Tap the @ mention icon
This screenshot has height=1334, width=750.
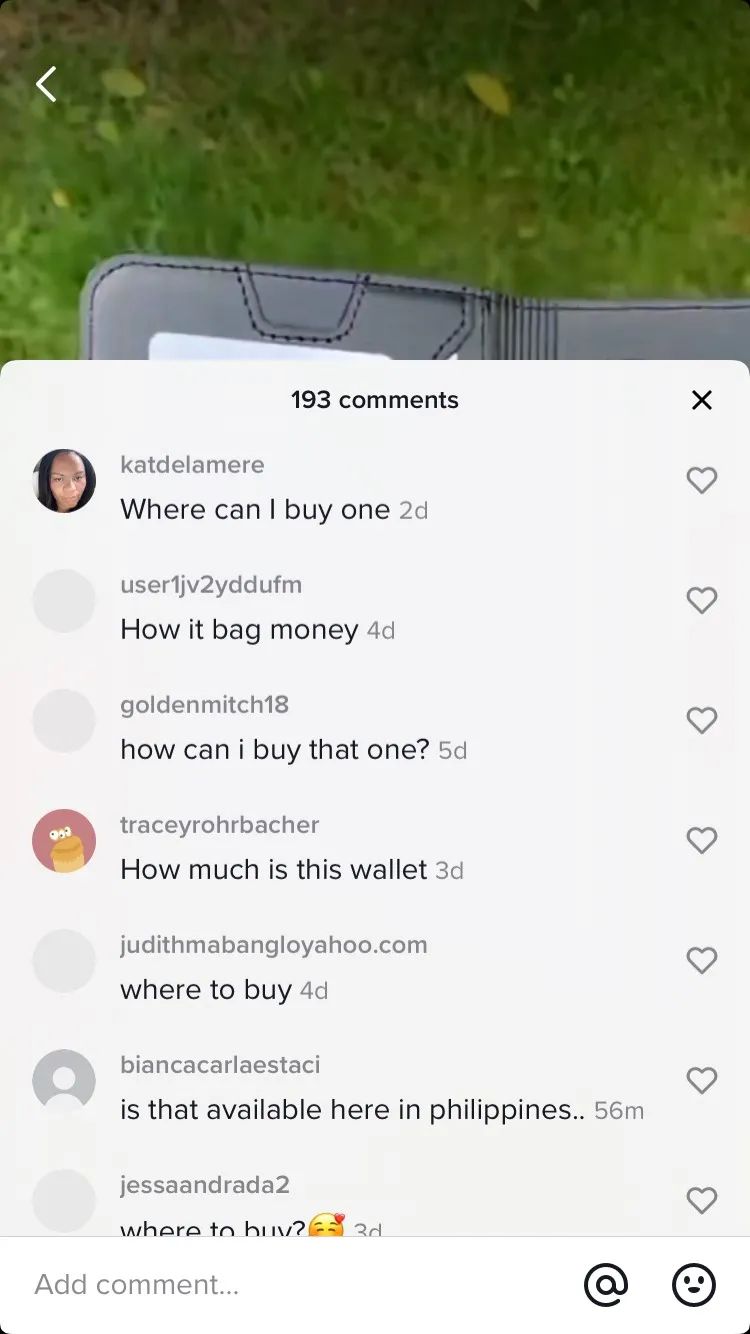pos(606,1284)
